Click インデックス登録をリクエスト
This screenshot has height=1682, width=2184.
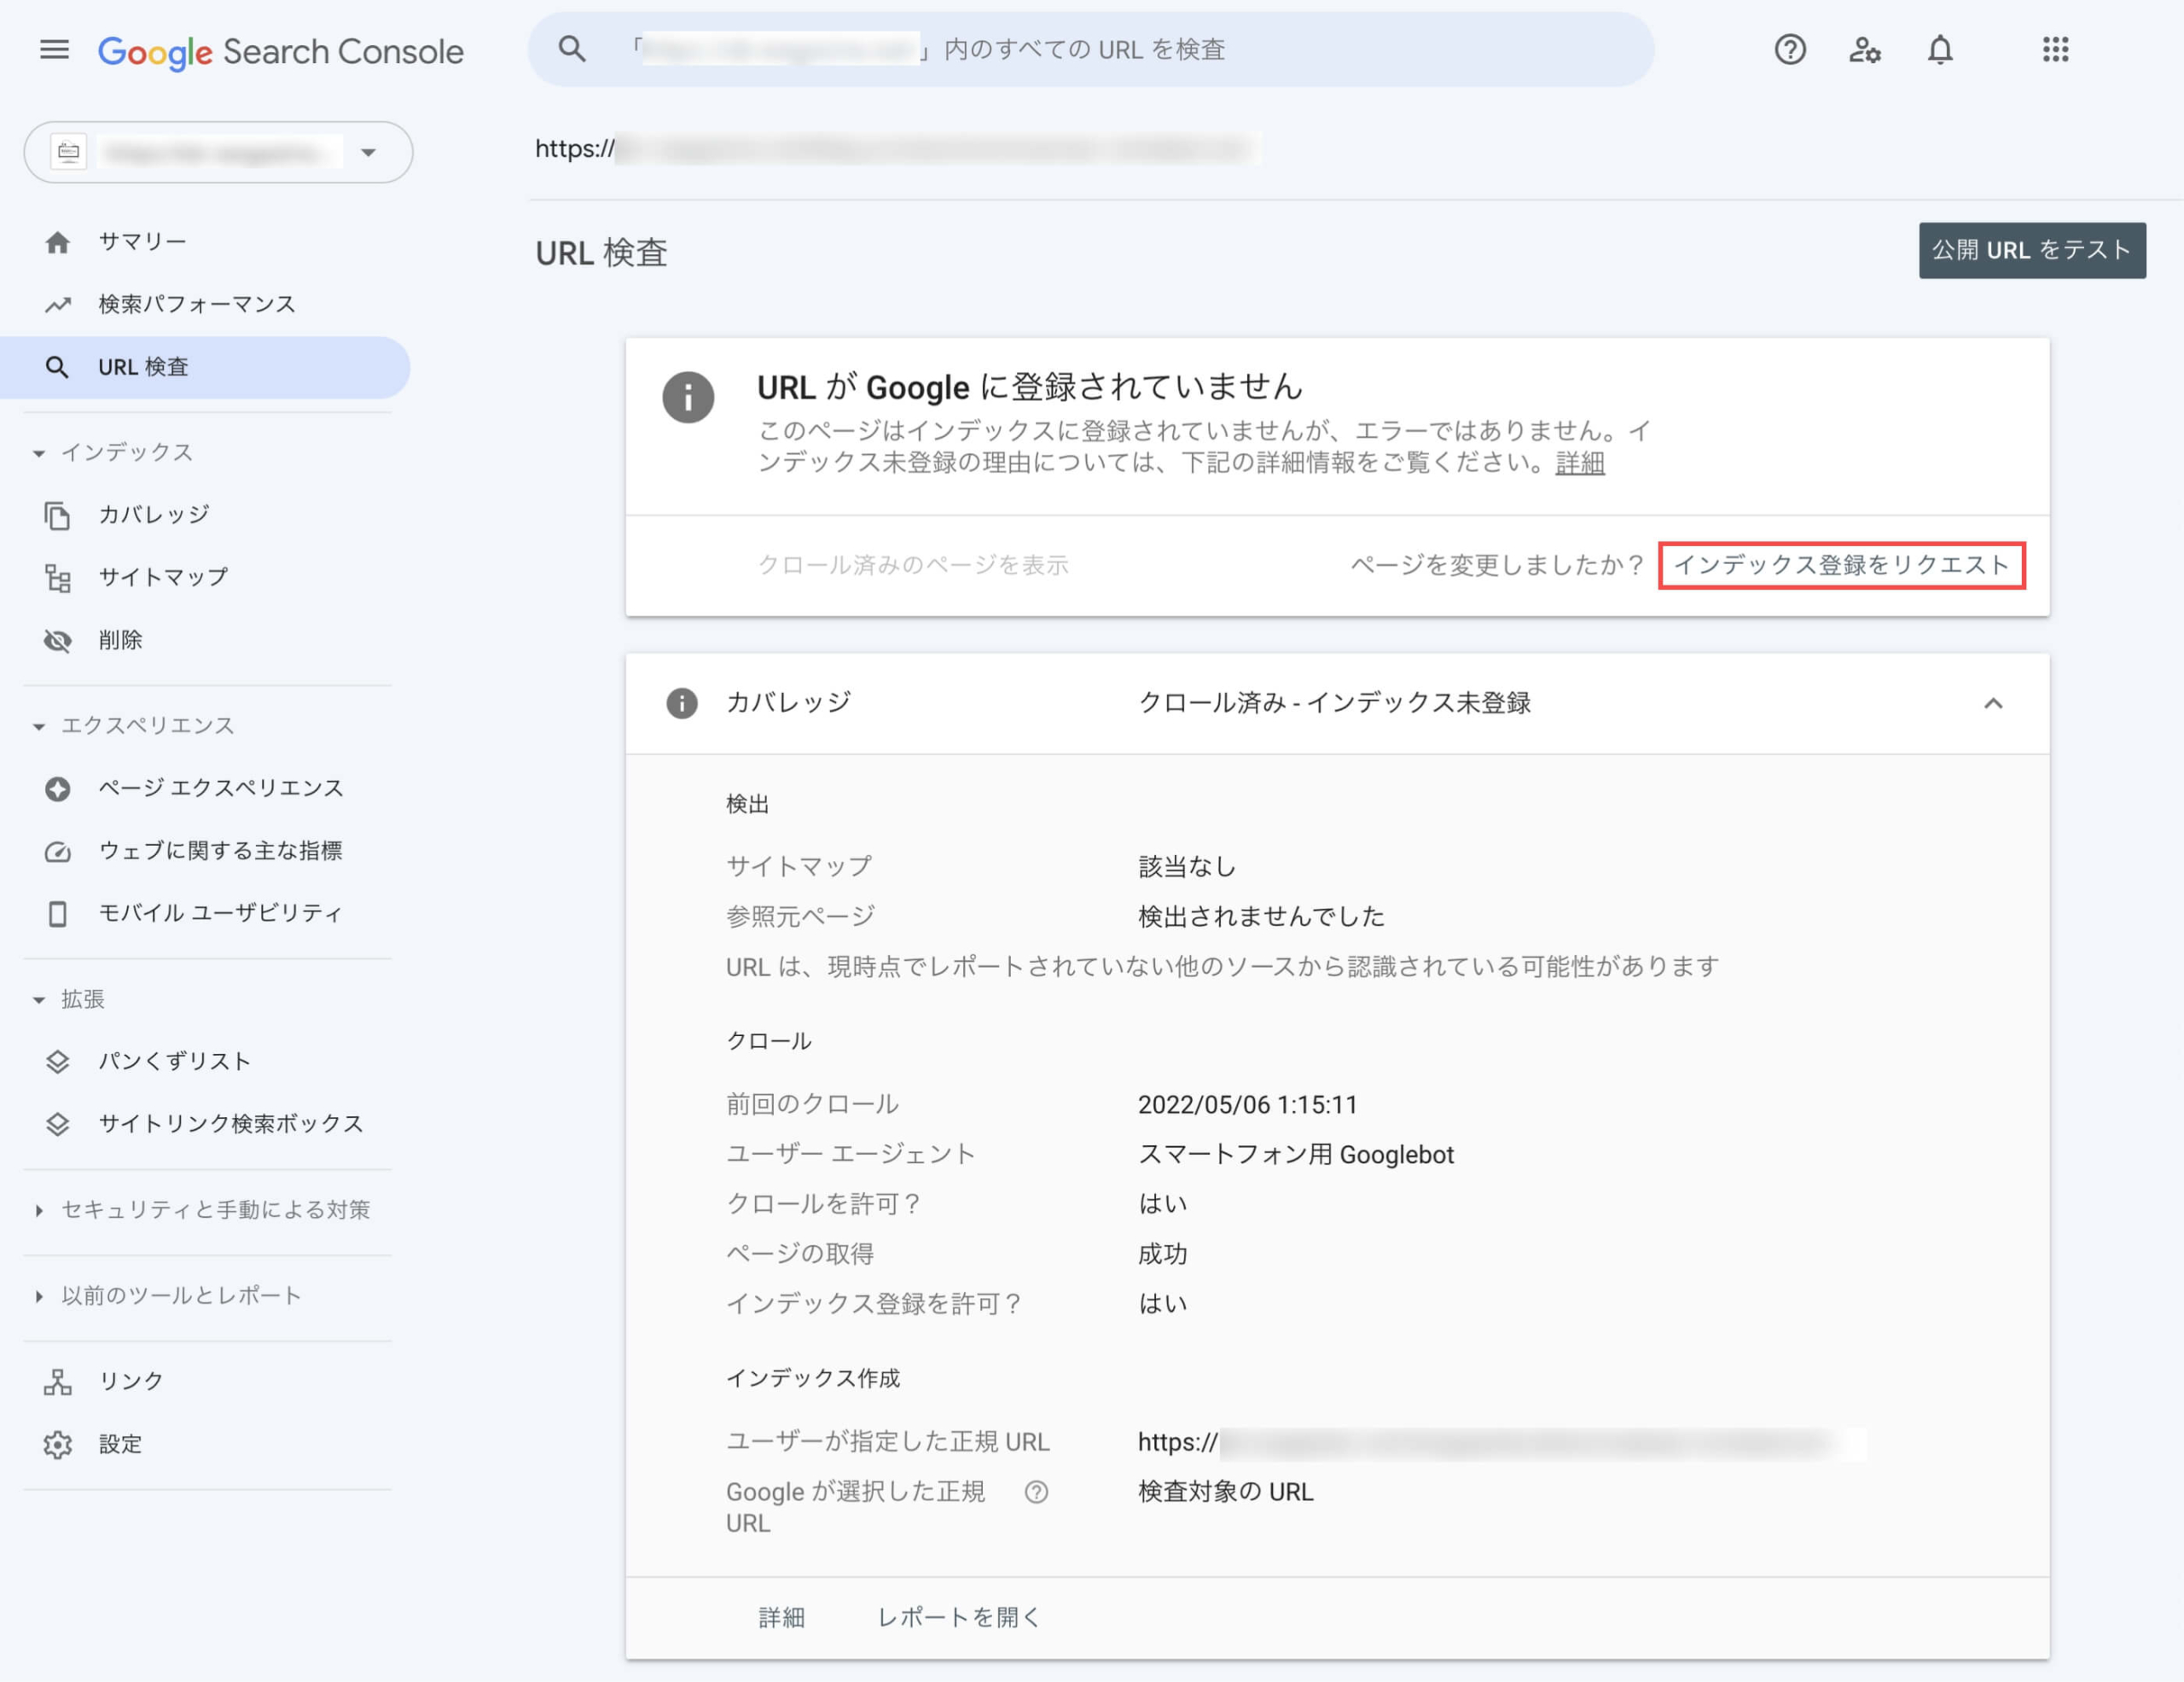(1842, 565)
